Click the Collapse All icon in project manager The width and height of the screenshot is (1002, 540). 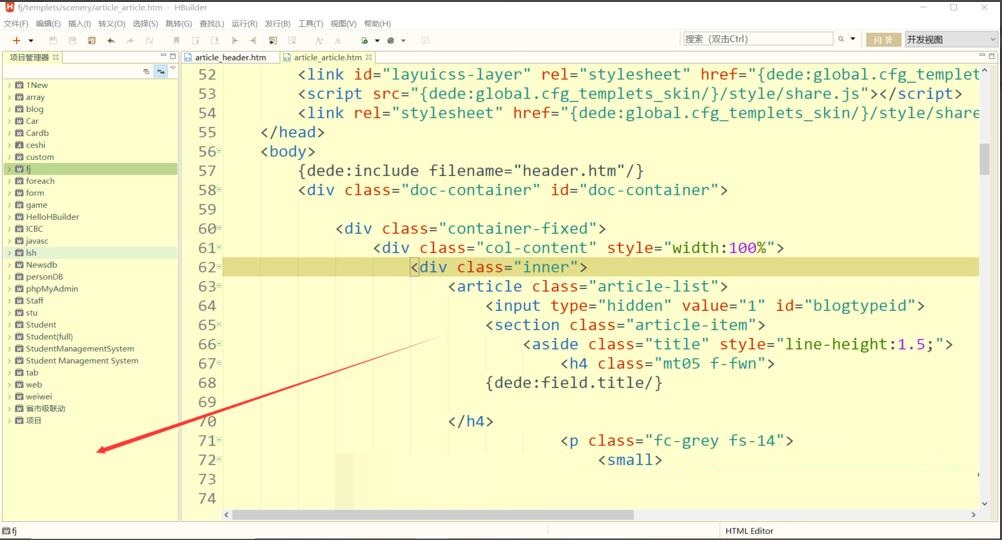146,72
